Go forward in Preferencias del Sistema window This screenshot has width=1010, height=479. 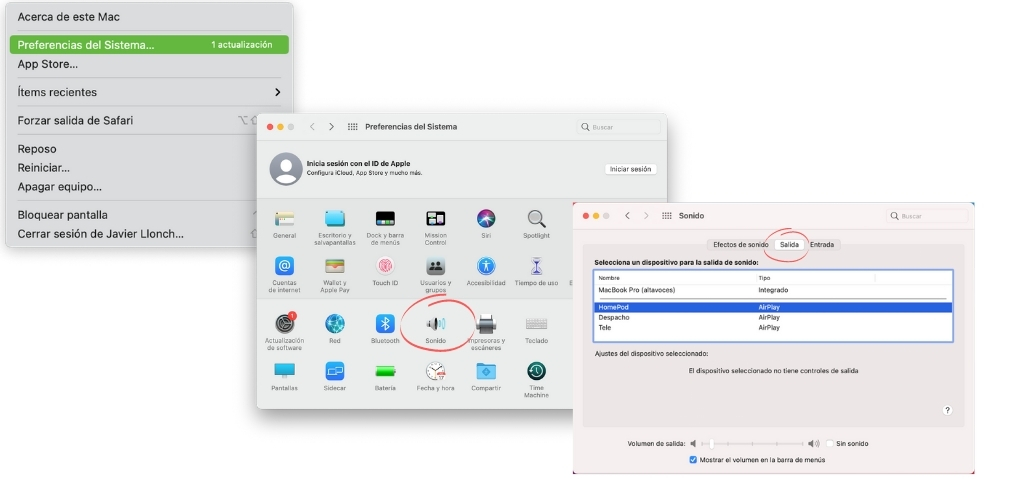(331, 127)
